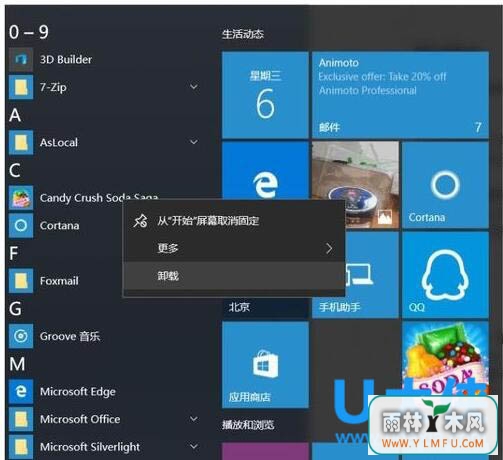This screenshot has width=503, height=460.
Task: Click the Microsoft Silverlight folder icon
Action: coord(21,447)
